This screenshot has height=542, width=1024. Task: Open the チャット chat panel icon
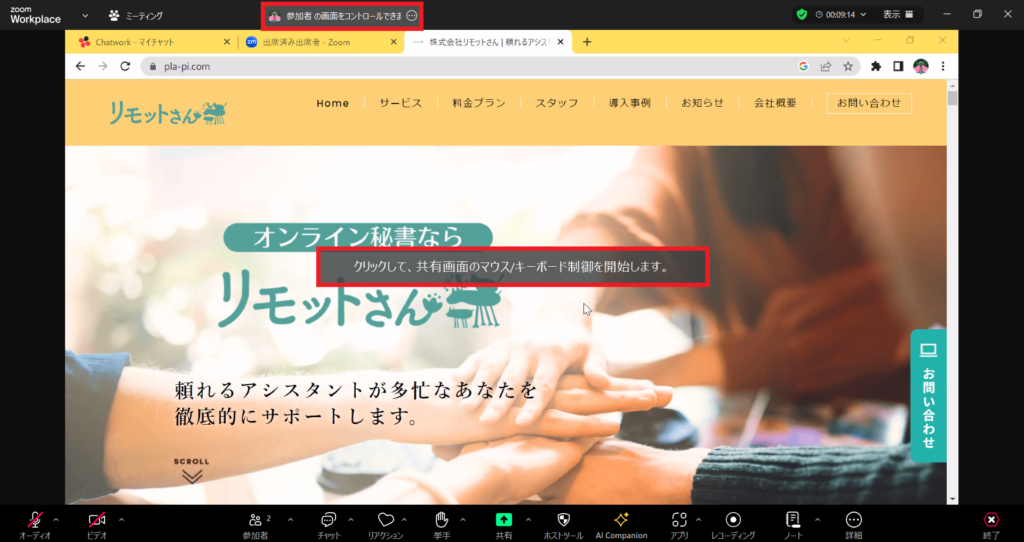pos(328,520)
